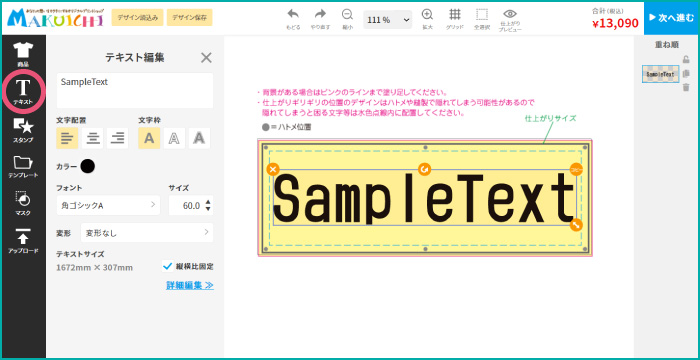Close the テキスト編集 panel
The width and height of the screenshot is (700, 360).
coord(206,58)
